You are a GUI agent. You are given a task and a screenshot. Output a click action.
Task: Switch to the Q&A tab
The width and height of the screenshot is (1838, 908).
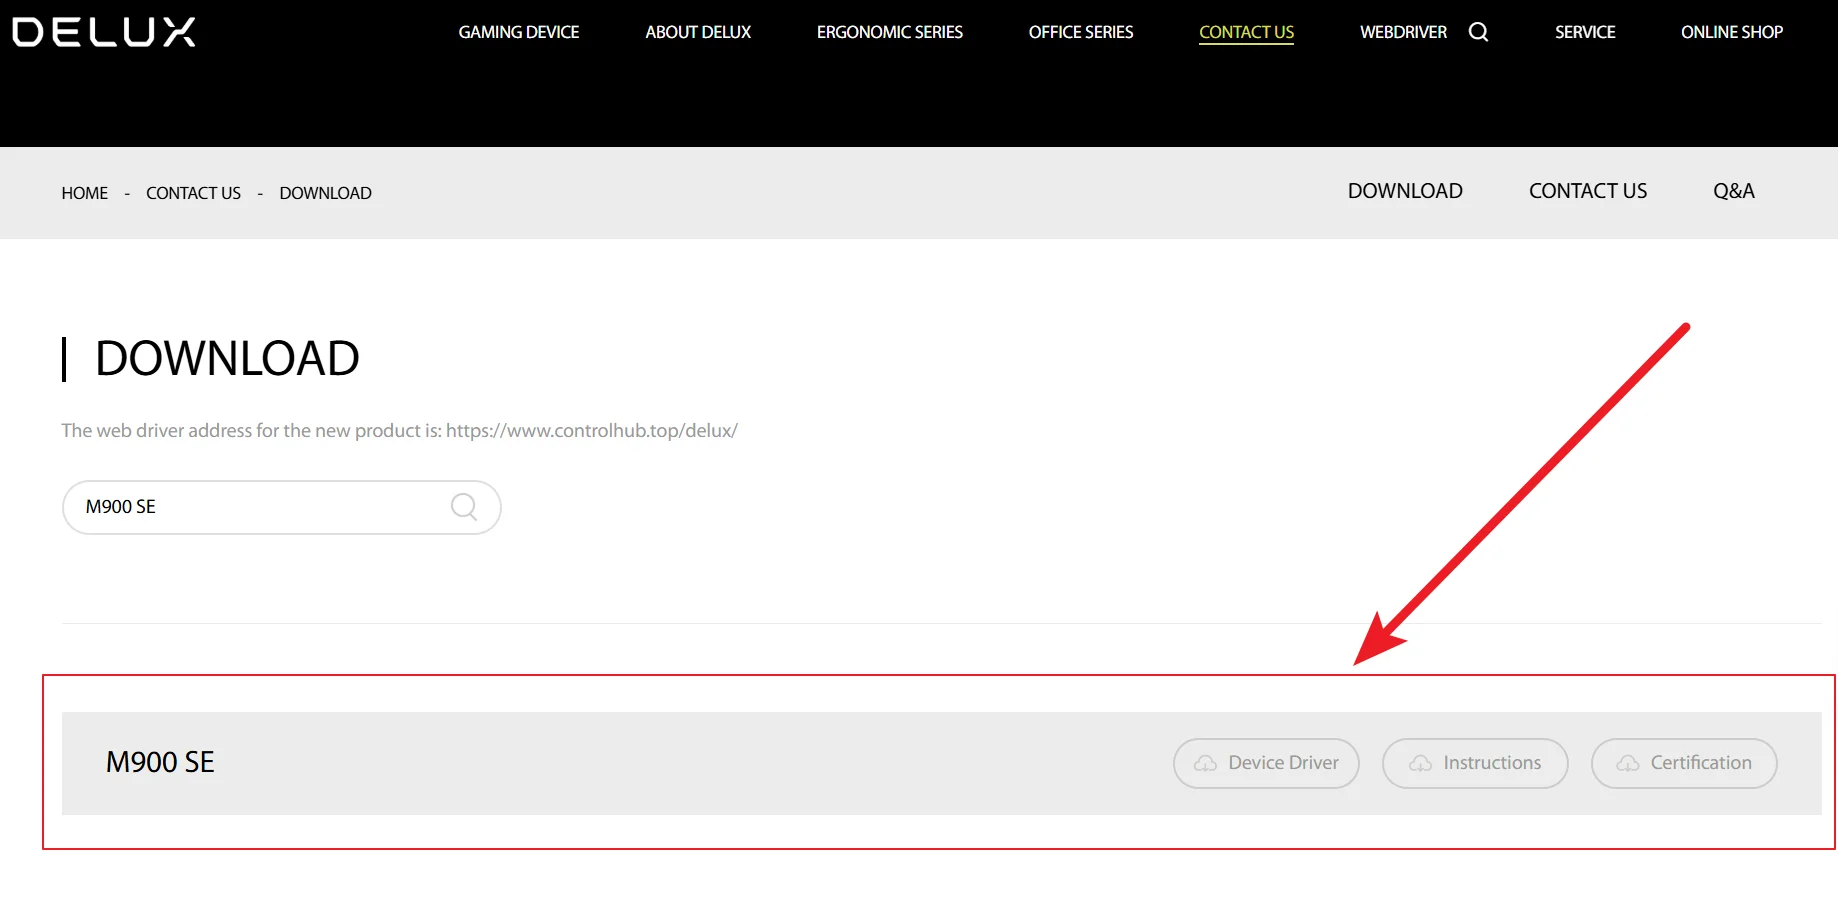(1734, 191)
